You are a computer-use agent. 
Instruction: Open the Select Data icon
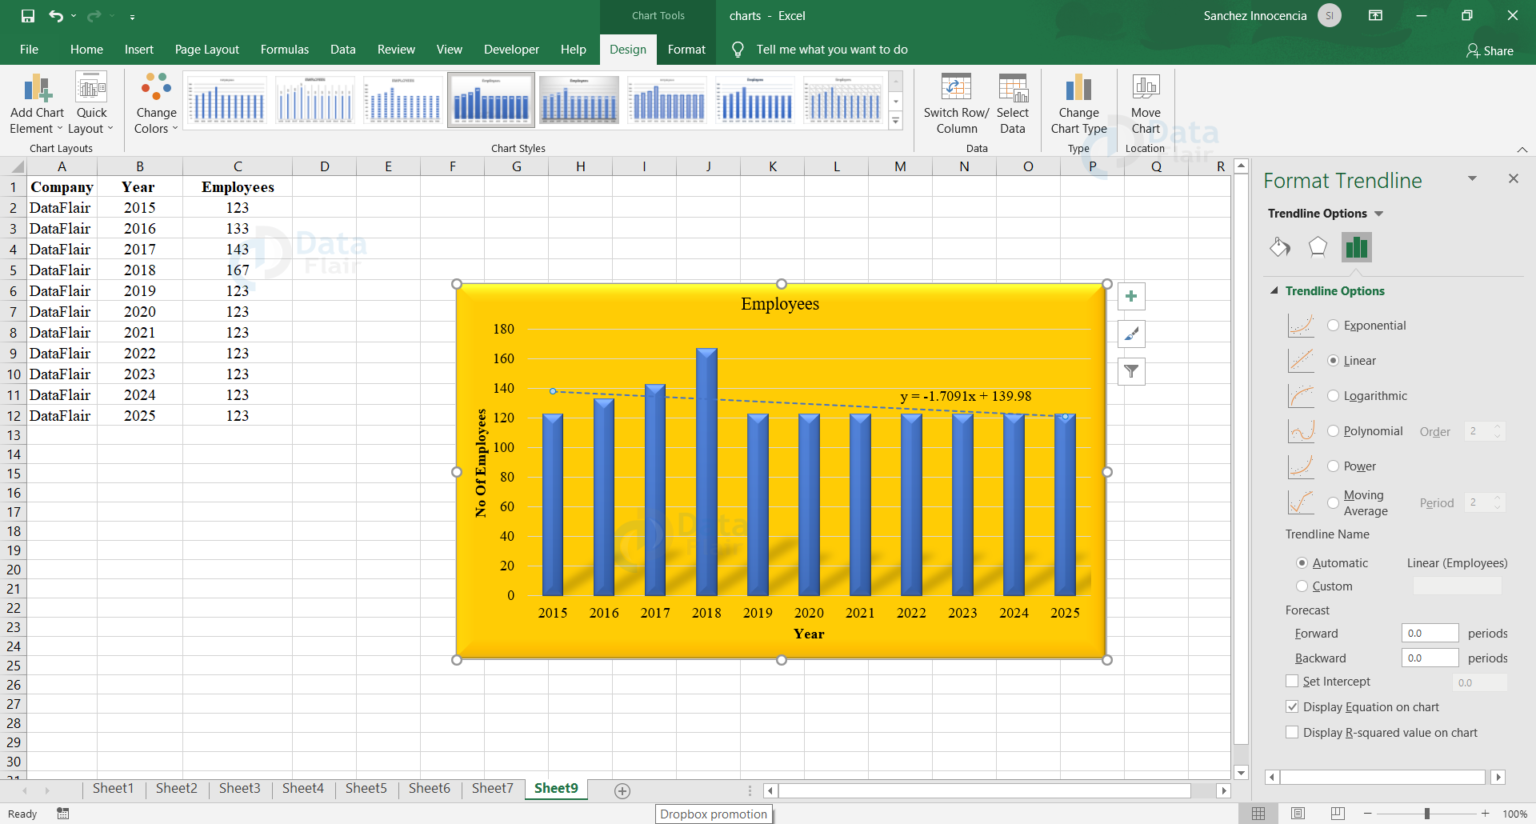click(x=1013, y=88)
